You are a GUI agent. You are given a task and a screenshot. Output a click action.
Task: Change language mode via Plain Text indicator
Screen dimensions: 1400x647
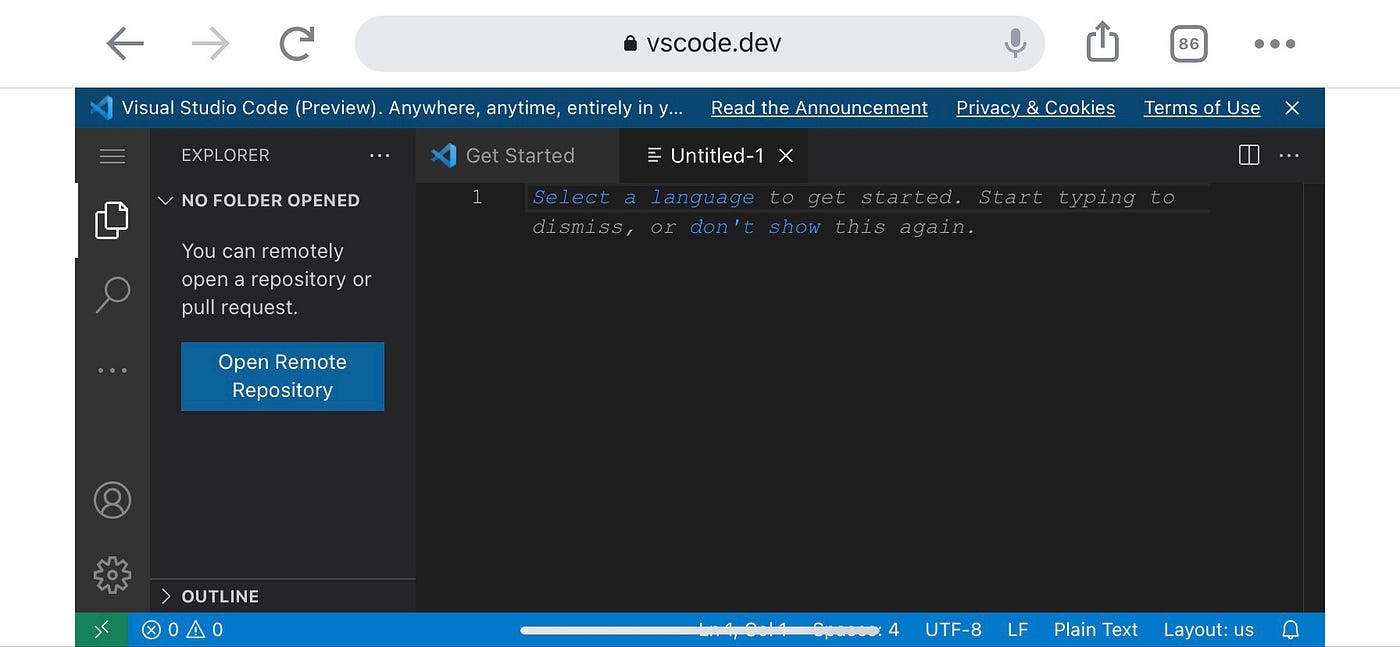click(1095, 629)
